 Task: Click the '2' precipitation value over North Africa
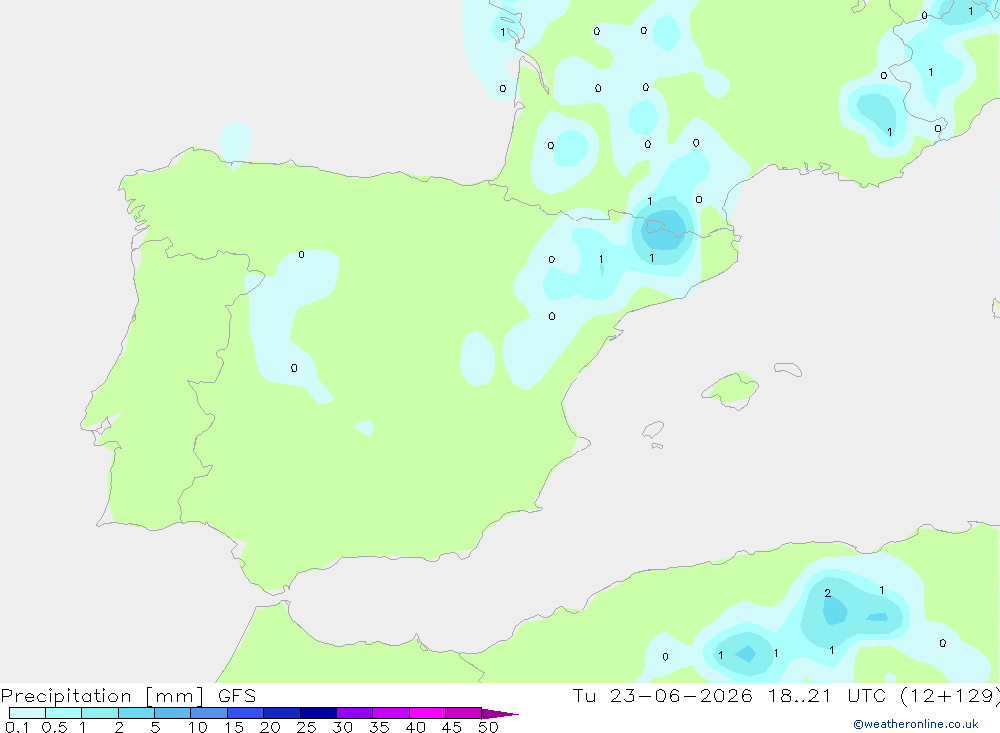827,593
